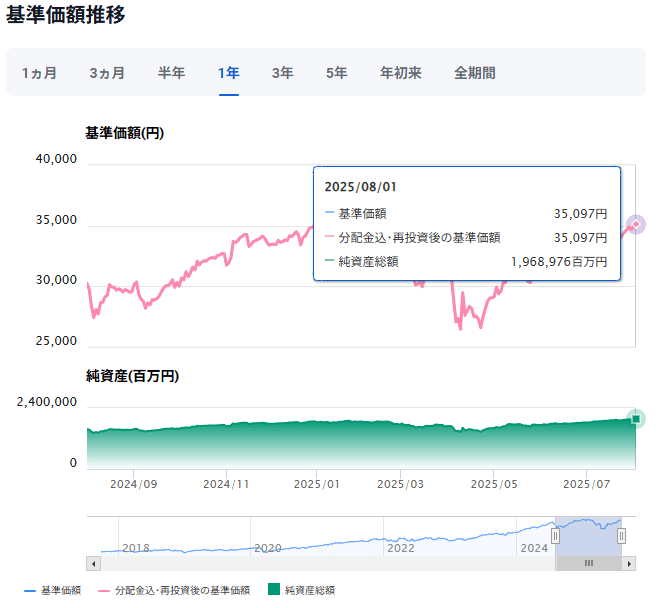Viewport: 663px width, 608px height.
Task: Switch to the 3年 period tab
Action: 282,73
